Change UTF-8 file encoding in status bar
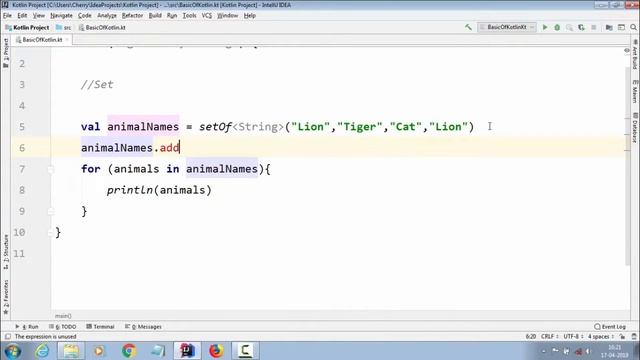The image size is (640, 360). (x=573, y=337)
